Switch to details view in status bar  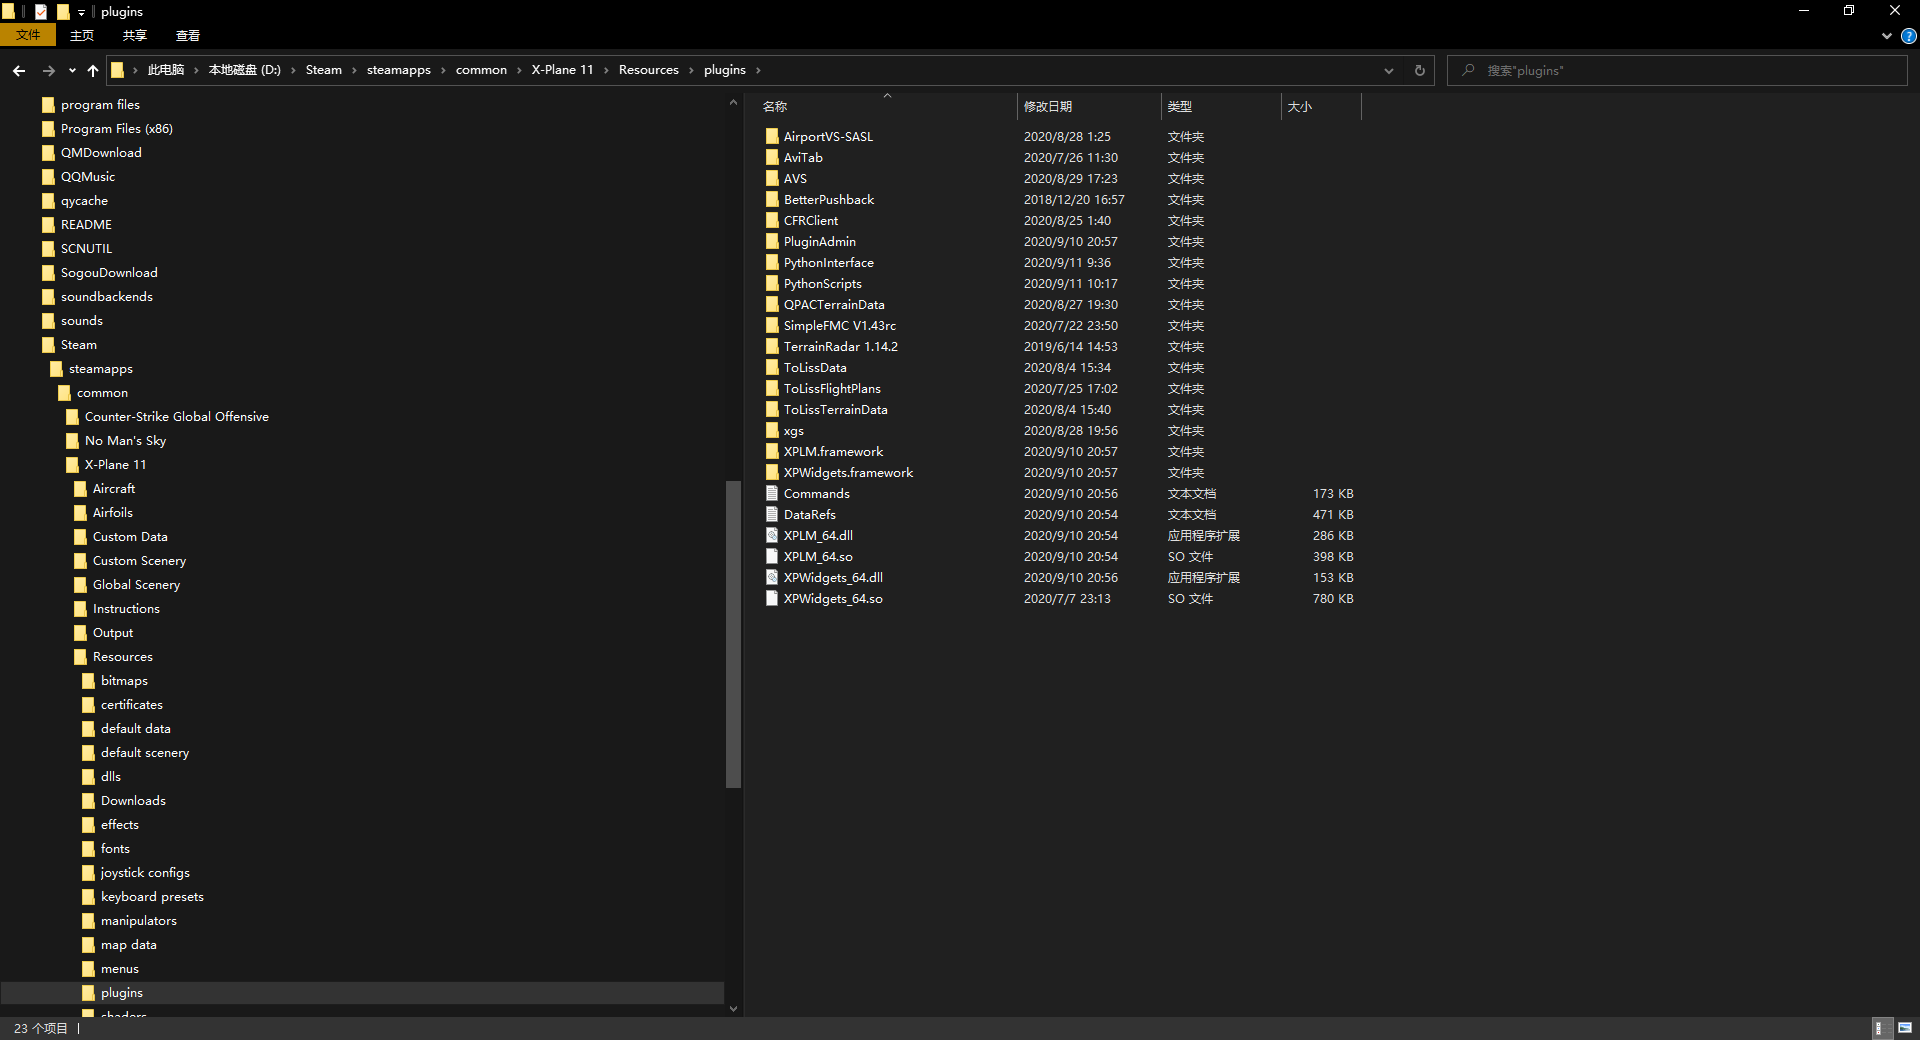(x=1880, y=1028)
